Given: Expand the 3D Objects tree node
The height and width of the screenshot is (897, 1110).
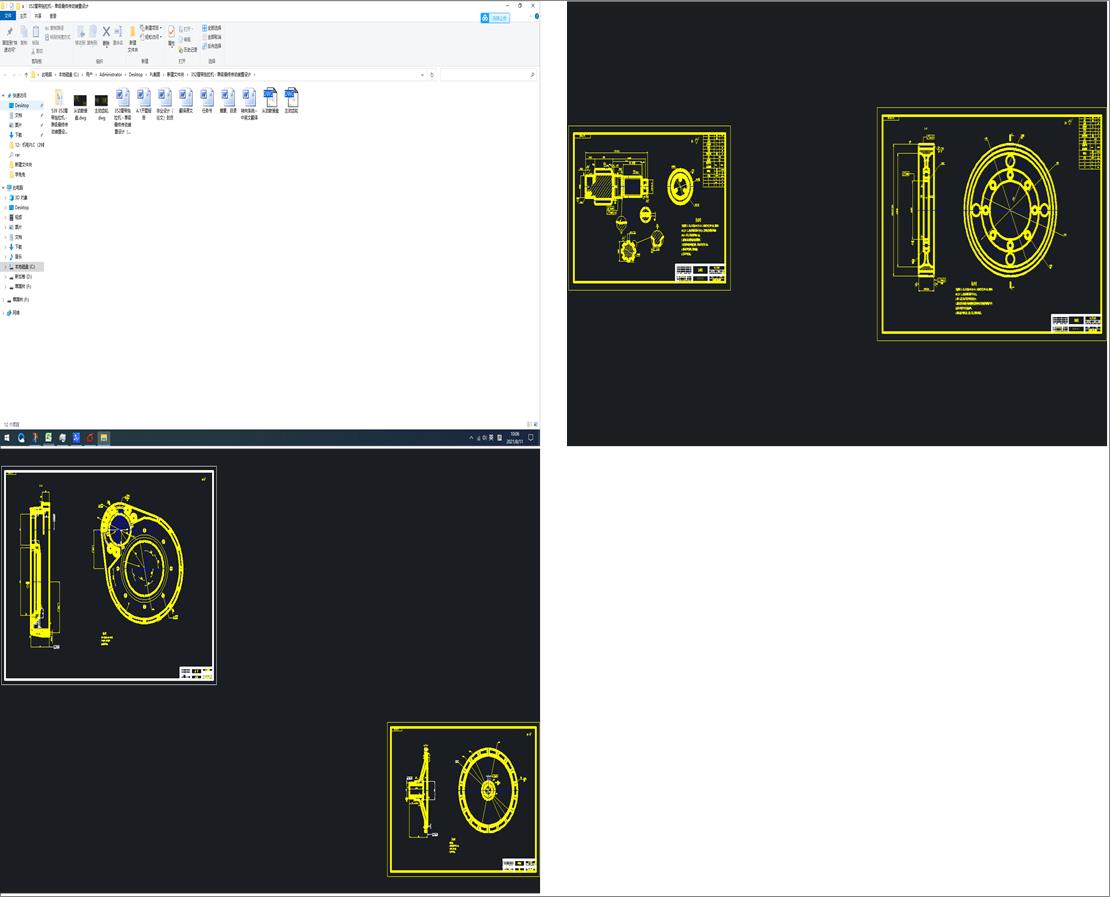Looking at the screenshot, I should [x=6, y=198].
